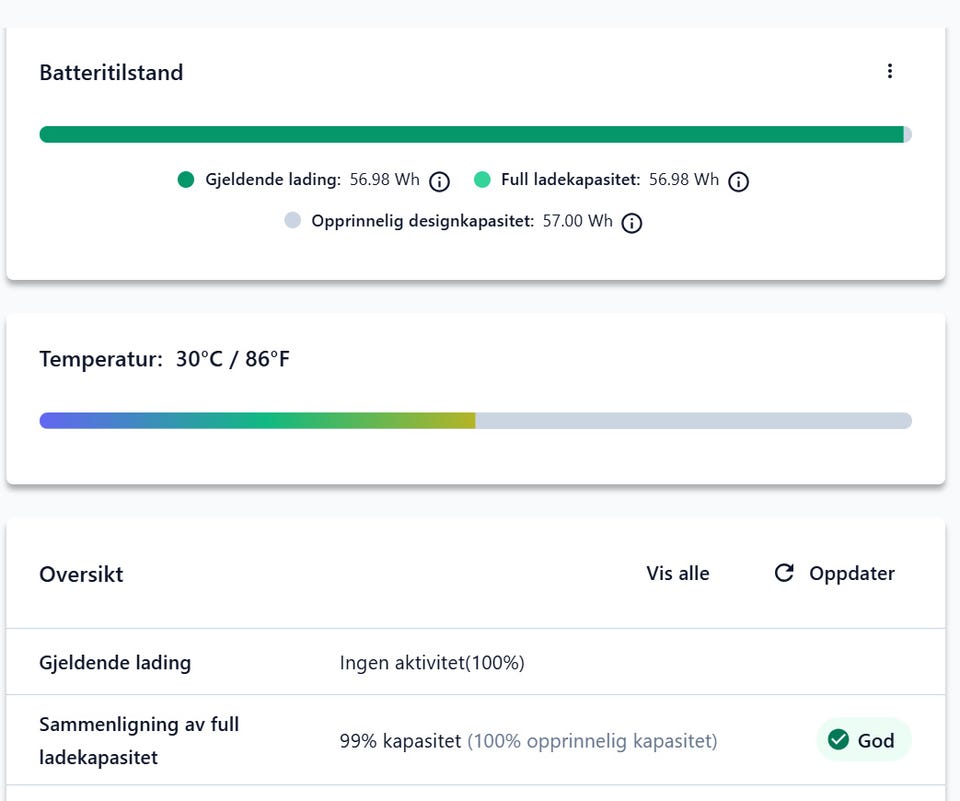
Task: Click the green battery charge progress bar
Action: pos(475,134)
